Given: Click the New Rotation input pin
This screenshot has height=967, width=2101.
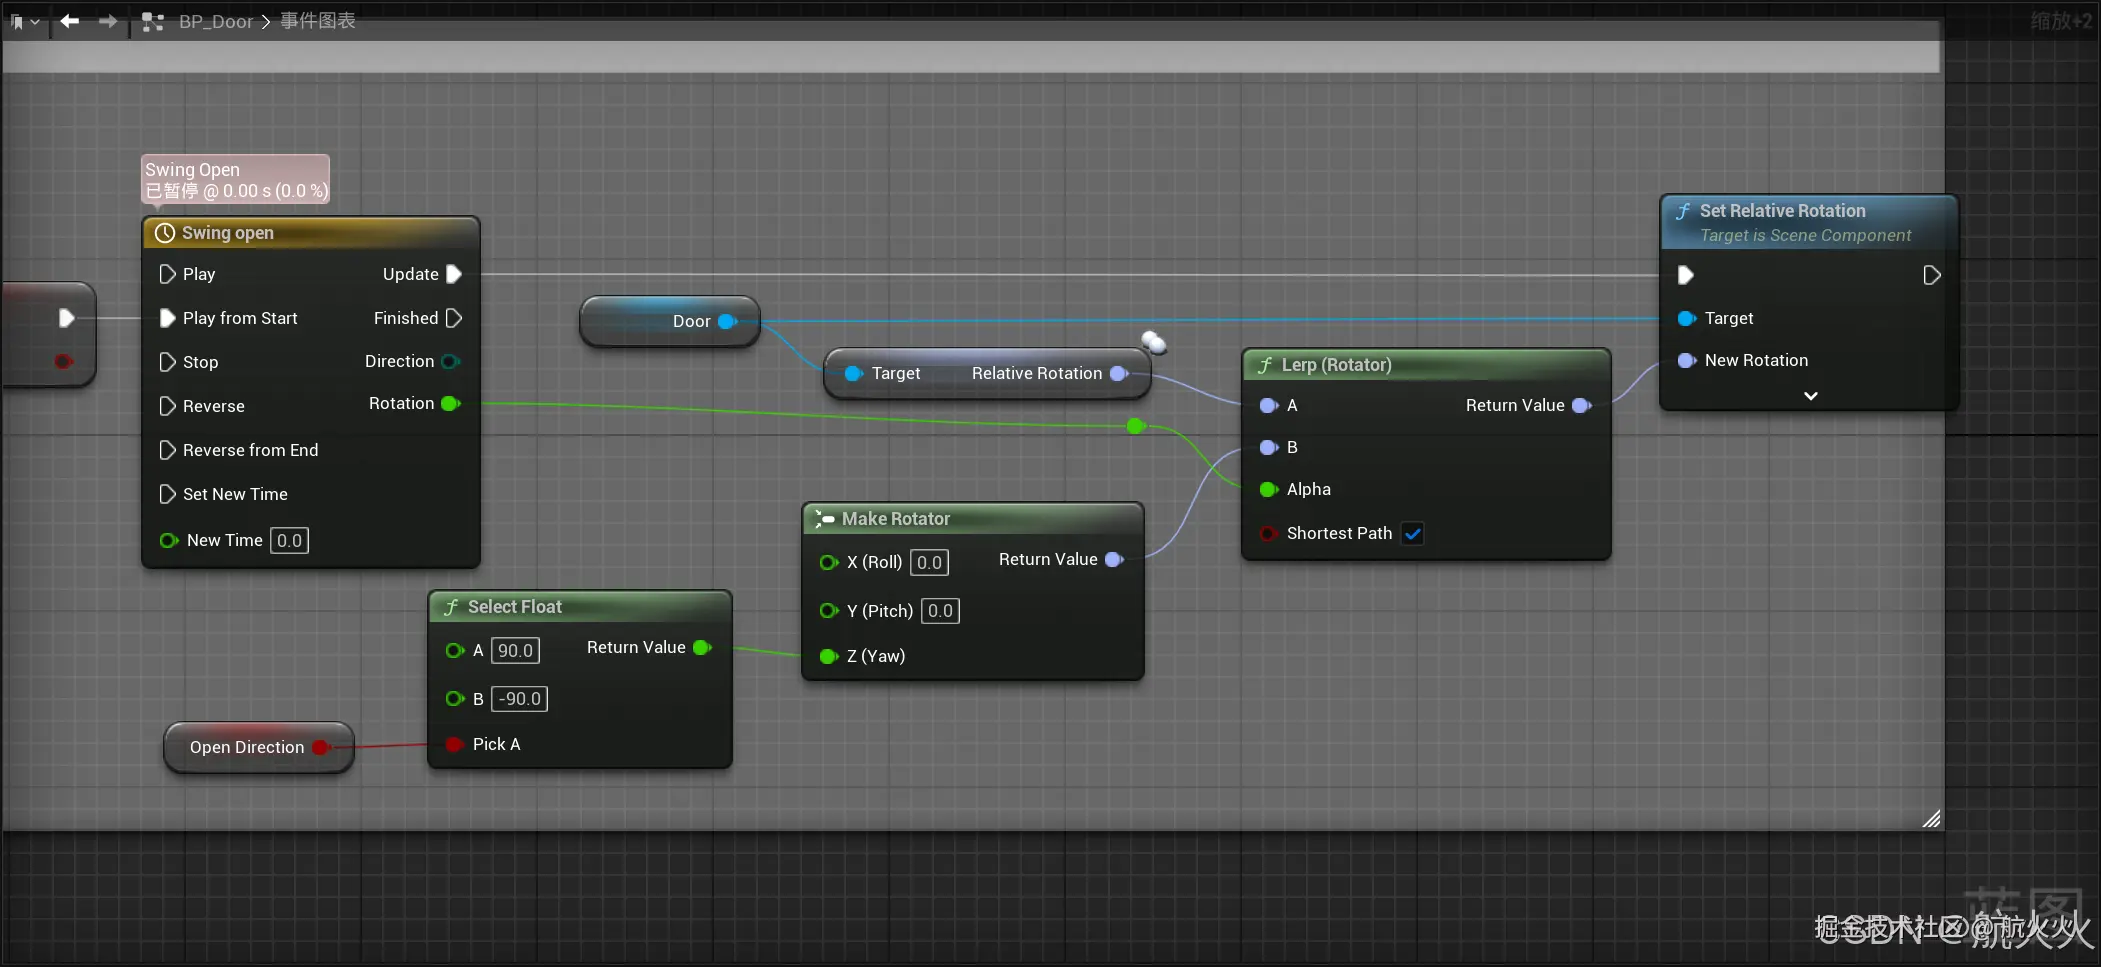Looking at the screenshot, I should [x=1687, y=360].
